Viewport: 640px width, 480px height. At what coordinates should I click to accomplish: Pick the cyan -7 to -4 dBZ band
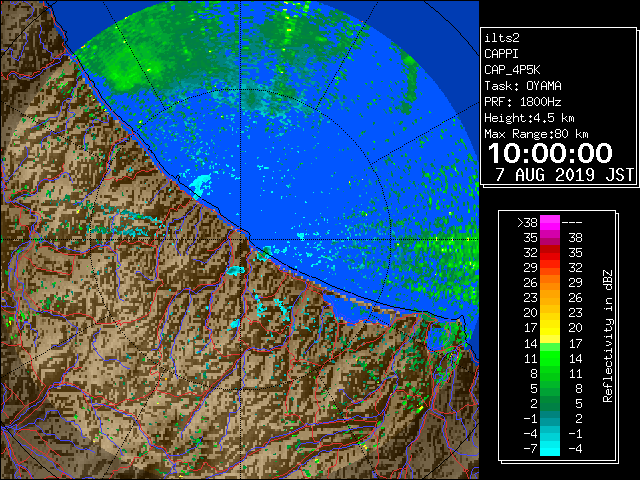click(x=550, y=448)
